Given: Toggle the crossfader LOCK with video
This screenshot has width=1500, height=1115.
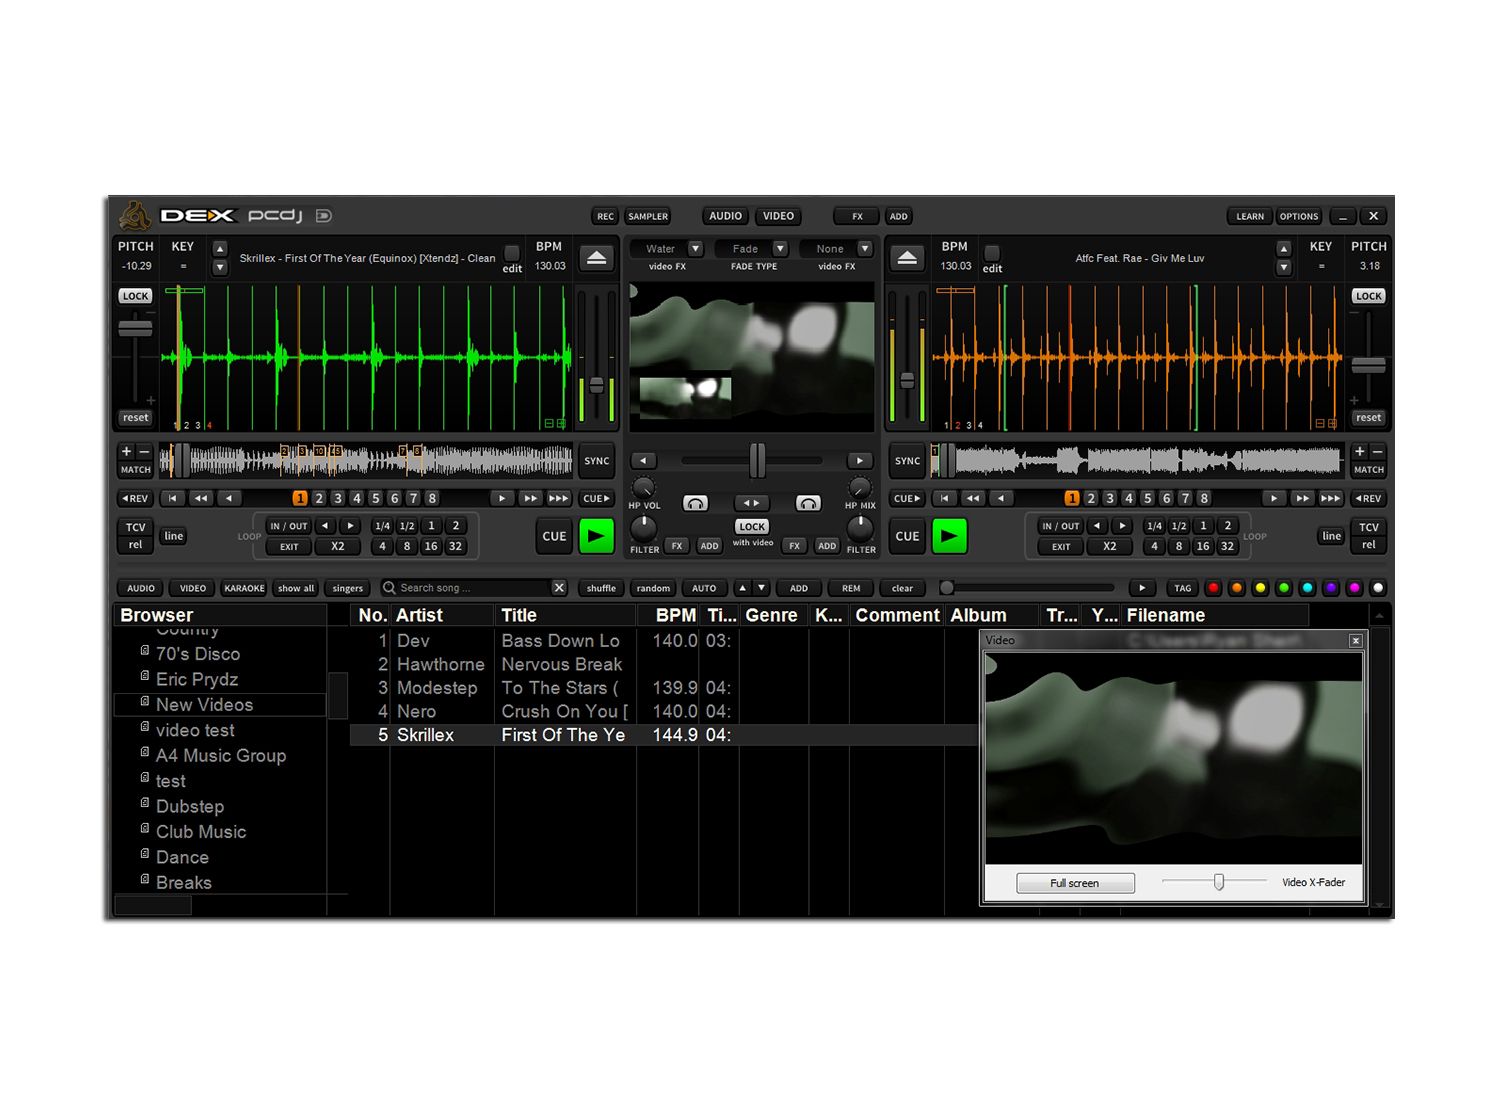Looking at the screenshot, I should click(x=752, y=526).
